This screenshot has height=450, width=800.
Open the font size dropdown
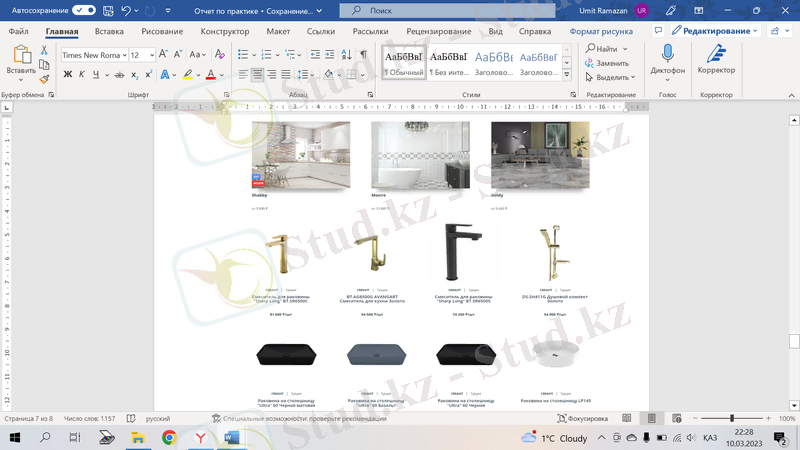[152, 55]
